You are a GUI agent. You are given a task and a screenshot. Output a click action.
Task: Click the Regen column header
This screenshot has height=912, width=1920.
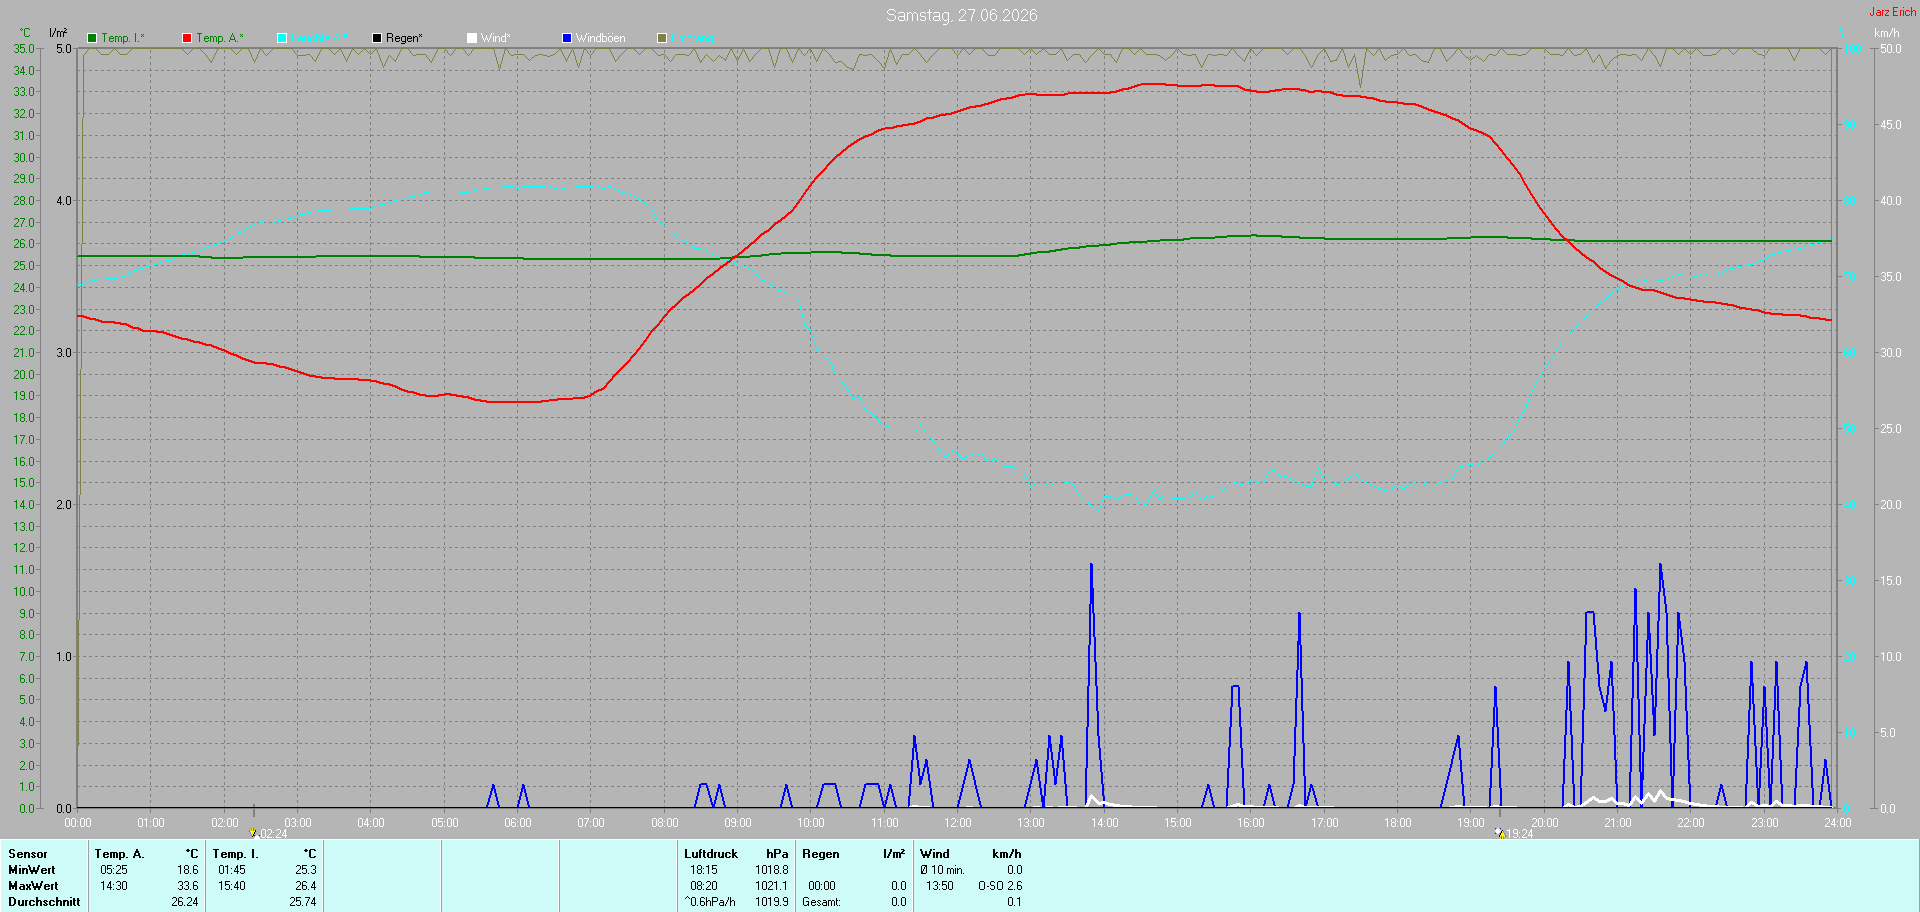pos(821,854)
